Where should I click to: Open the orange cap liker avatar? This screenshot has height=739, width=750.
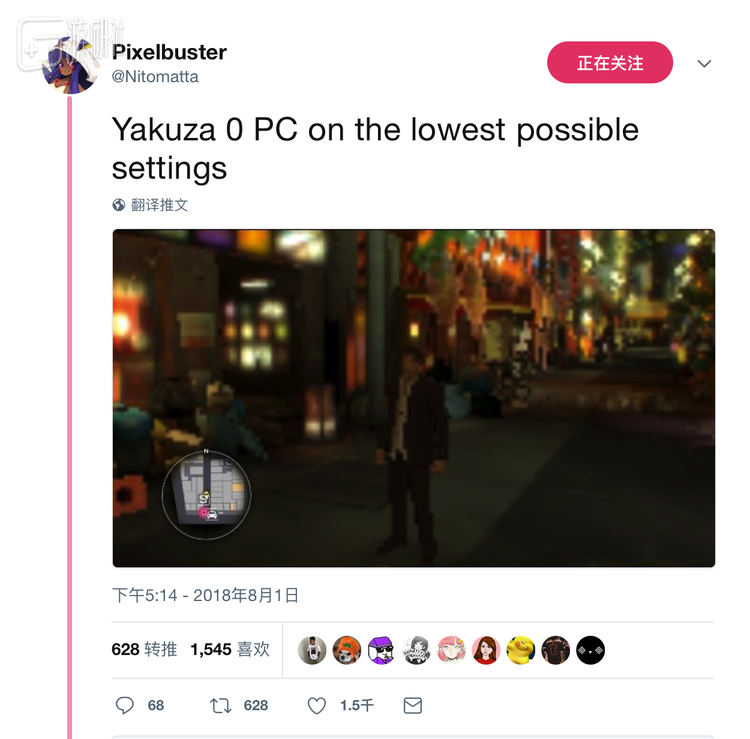[x=347, y=650]
